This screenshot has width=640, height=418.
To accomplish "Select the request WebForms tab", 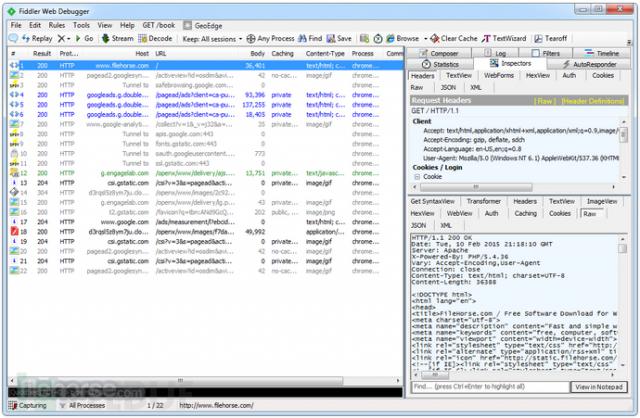I will click(x=499, y=76).
